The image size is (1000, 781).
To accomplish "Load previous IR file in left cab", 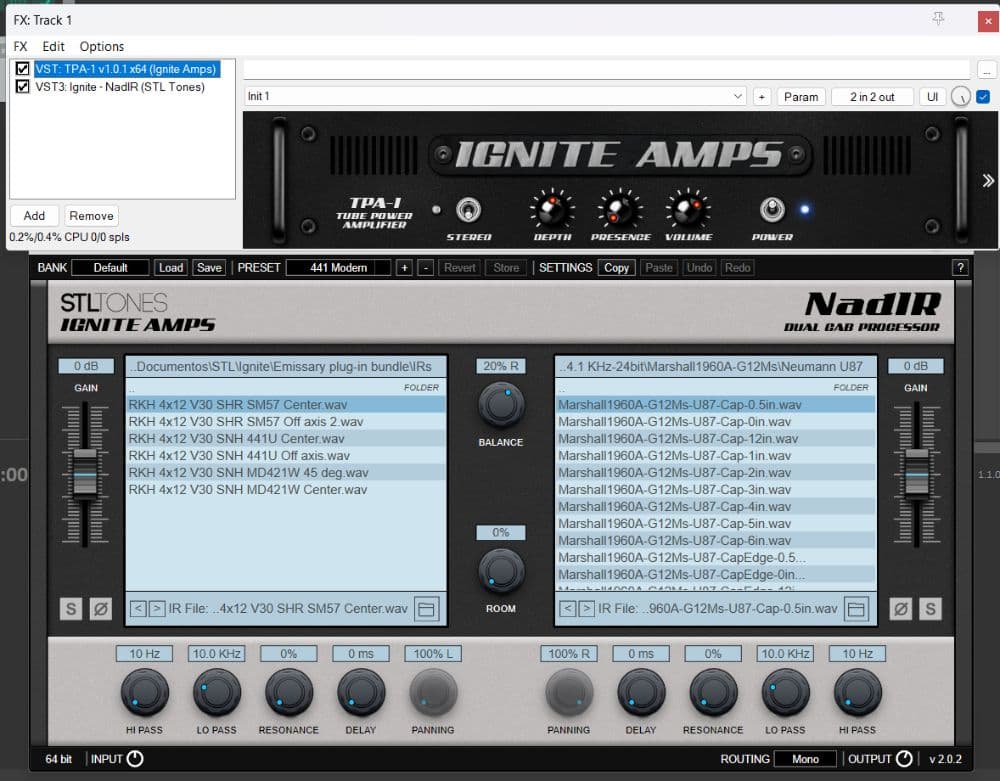I will point(138,608).
